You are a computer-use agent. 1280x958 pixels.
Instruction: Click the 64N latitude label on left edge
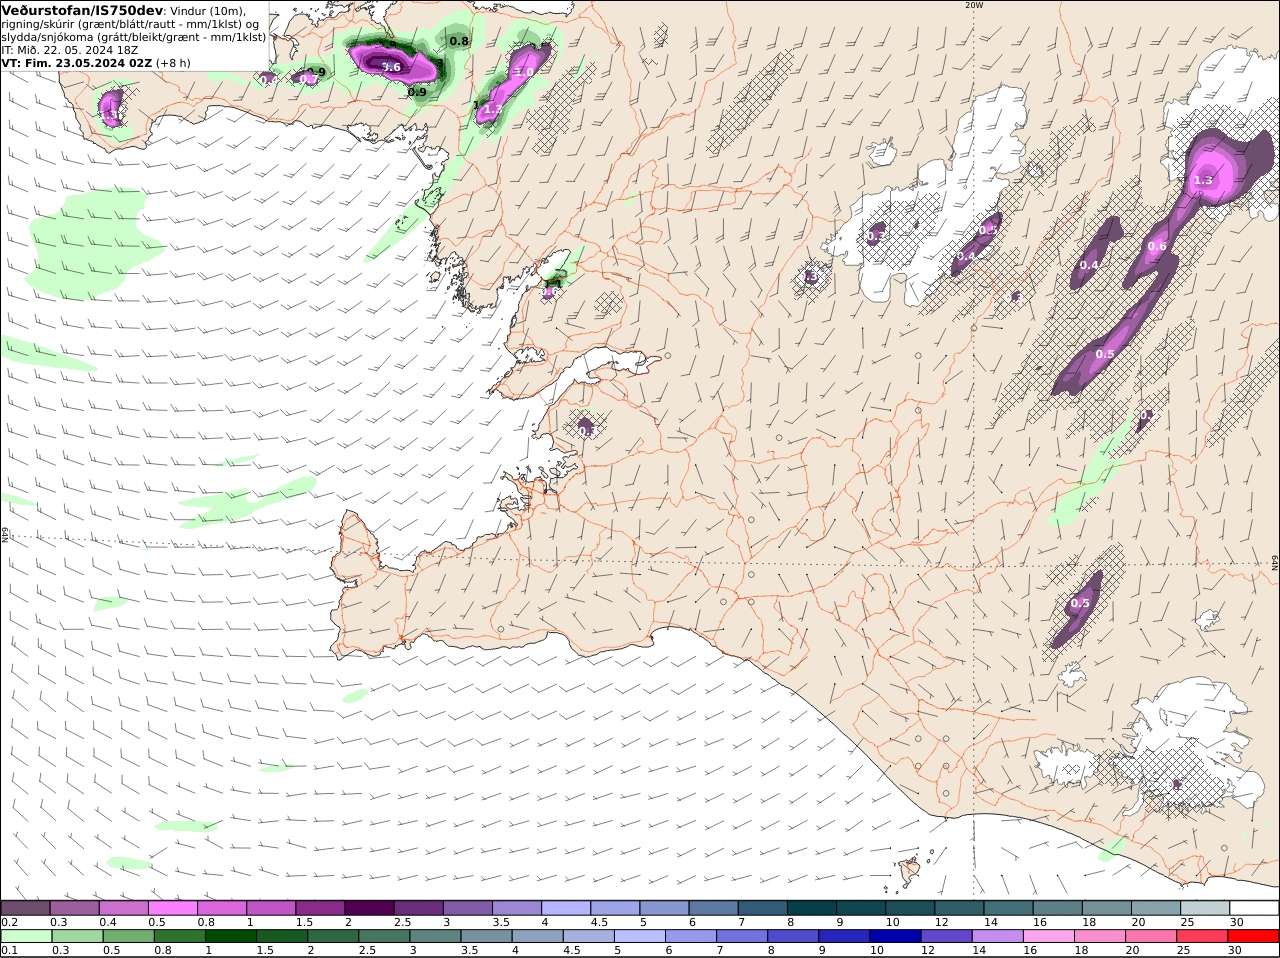[x=5, y=534]
